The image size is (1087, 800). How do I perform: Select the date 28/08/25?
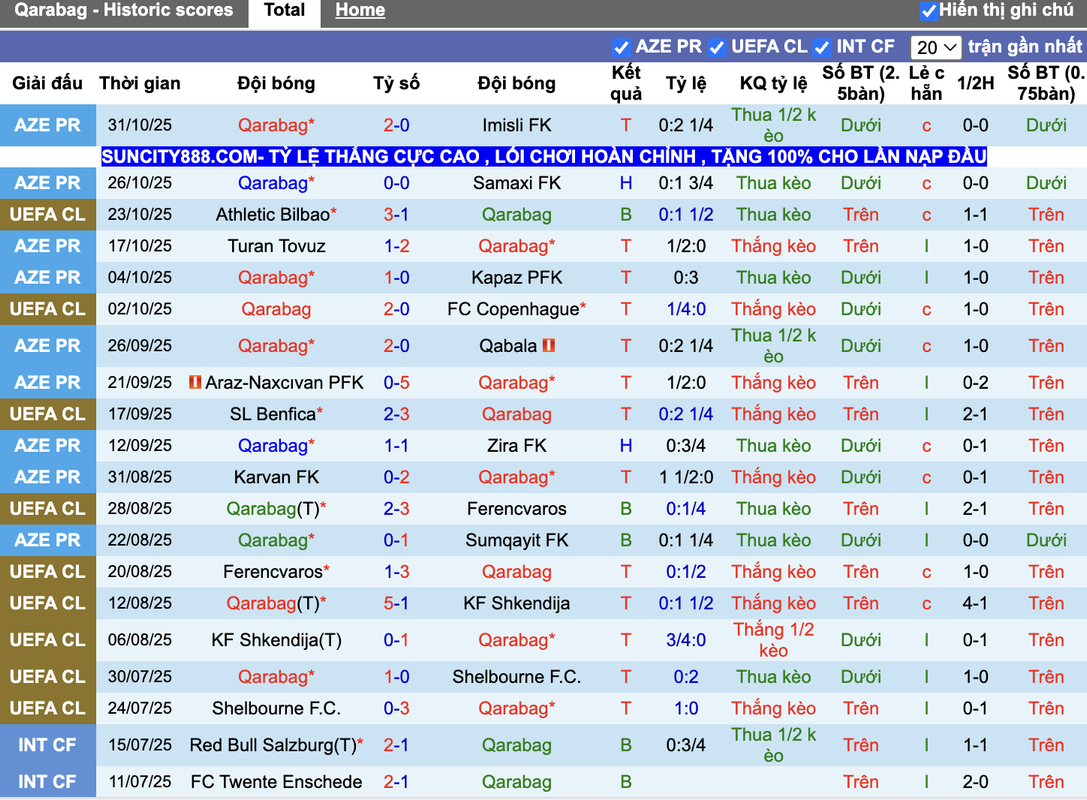(139, 509)
